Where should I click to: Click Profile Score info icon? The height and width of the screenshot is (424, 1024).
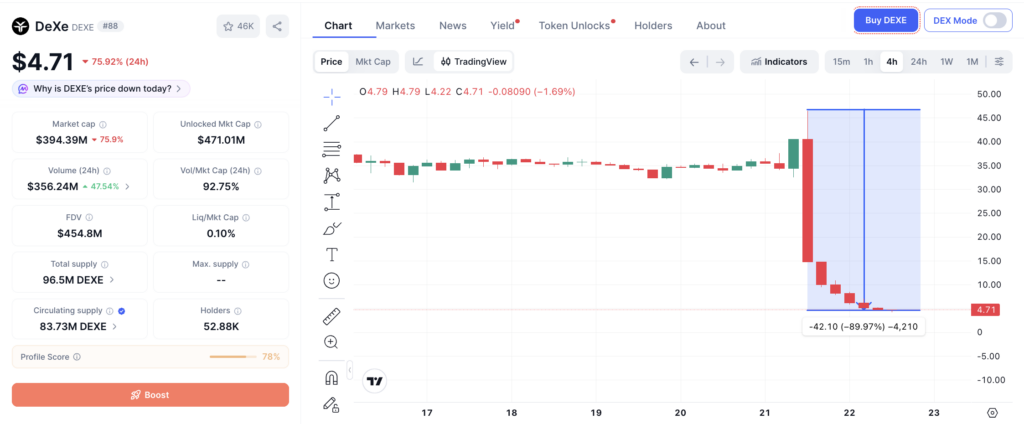point(76,357)
